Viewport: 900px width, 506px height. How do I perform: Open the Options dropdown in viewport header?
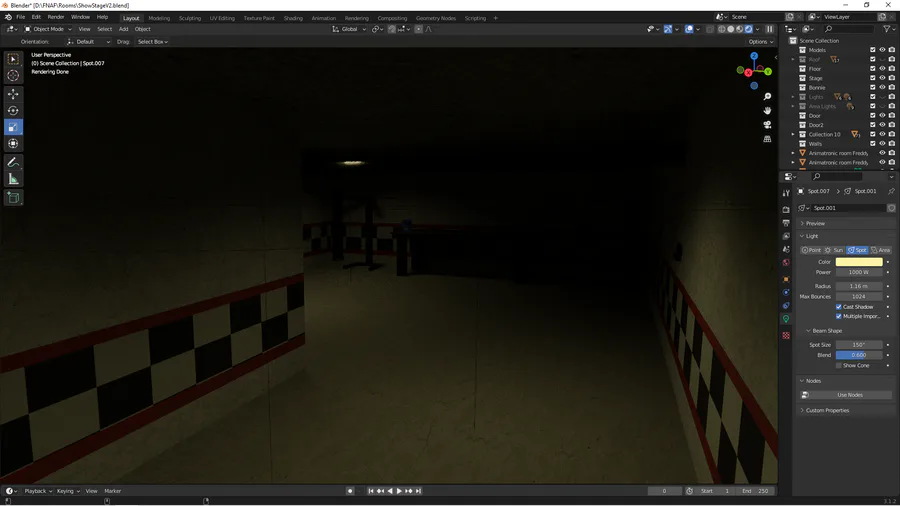click(761, 42)
